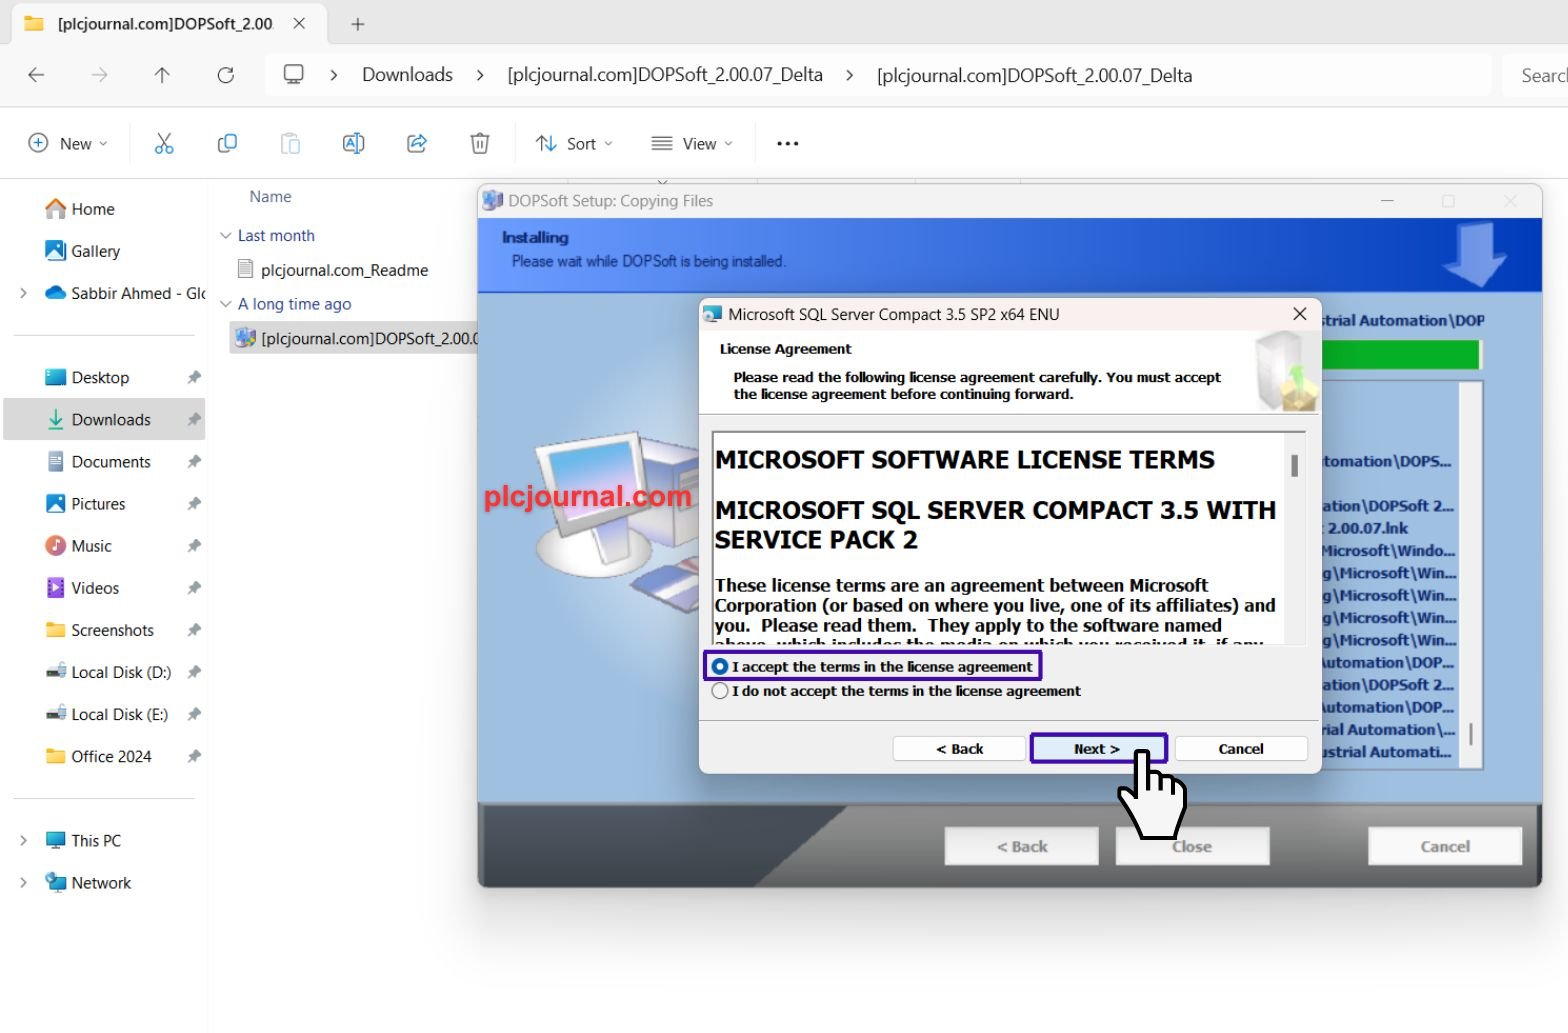Click the Name column header
1568x1033 pixels.
pyautogui.click(x=270, y=197)
